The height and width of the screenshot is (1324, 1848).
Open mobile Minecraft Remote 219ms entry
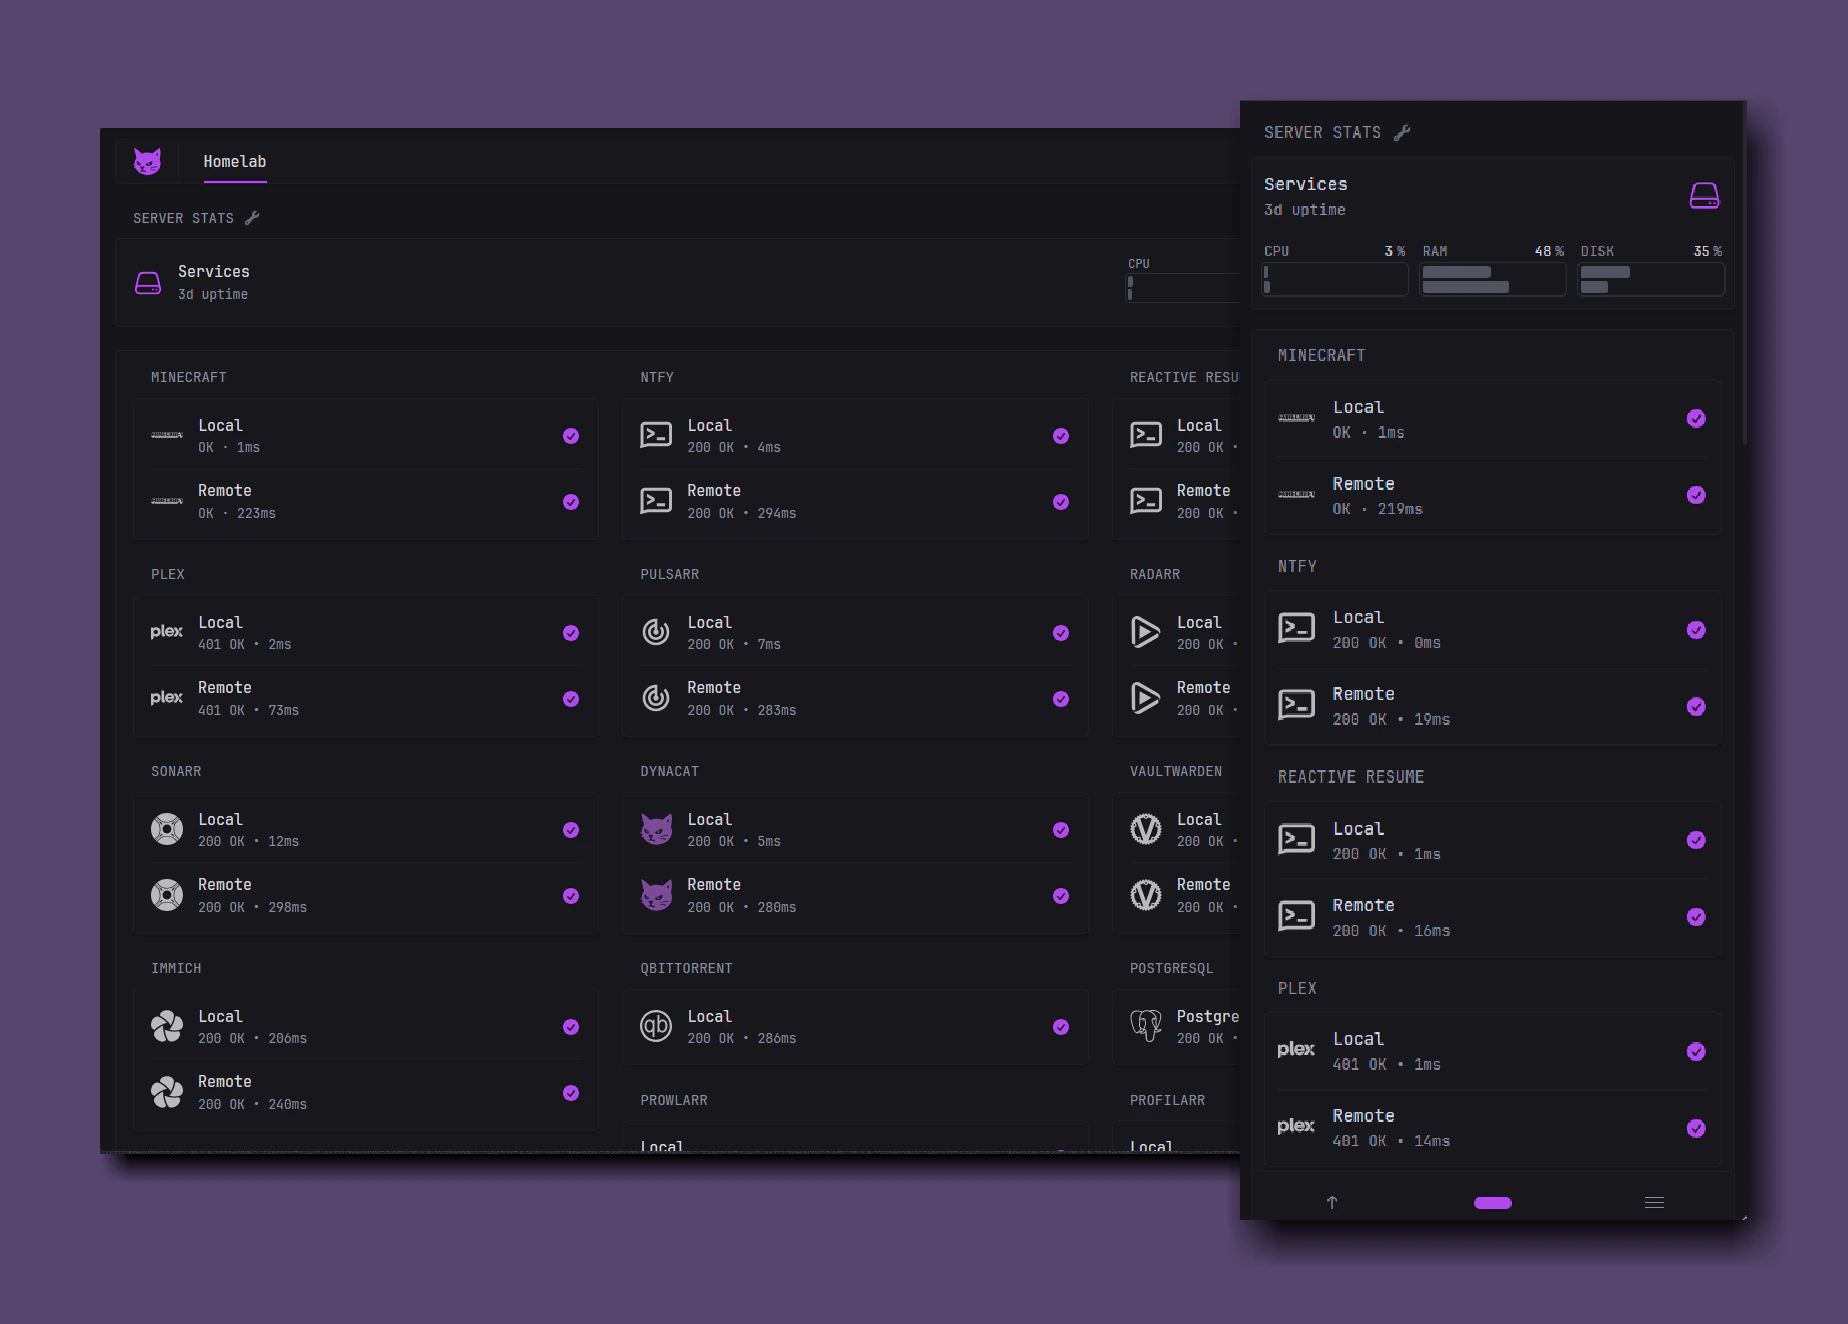tap(1493, 495)
